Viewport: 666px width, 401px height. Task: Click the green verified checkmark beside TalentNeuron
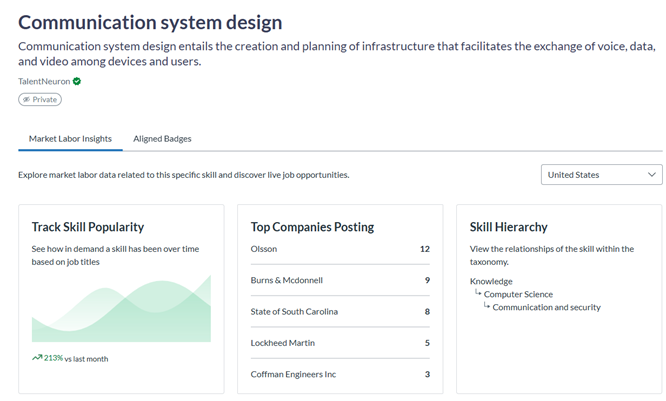click(x=77, y=81)
